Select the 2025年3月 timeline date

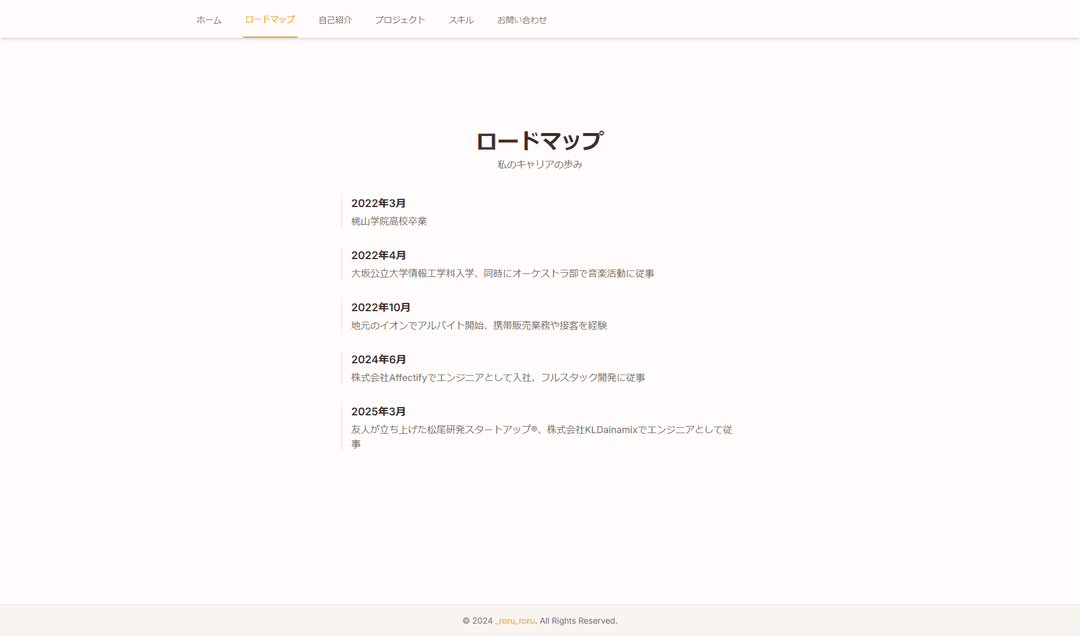[x=378, y=411]
